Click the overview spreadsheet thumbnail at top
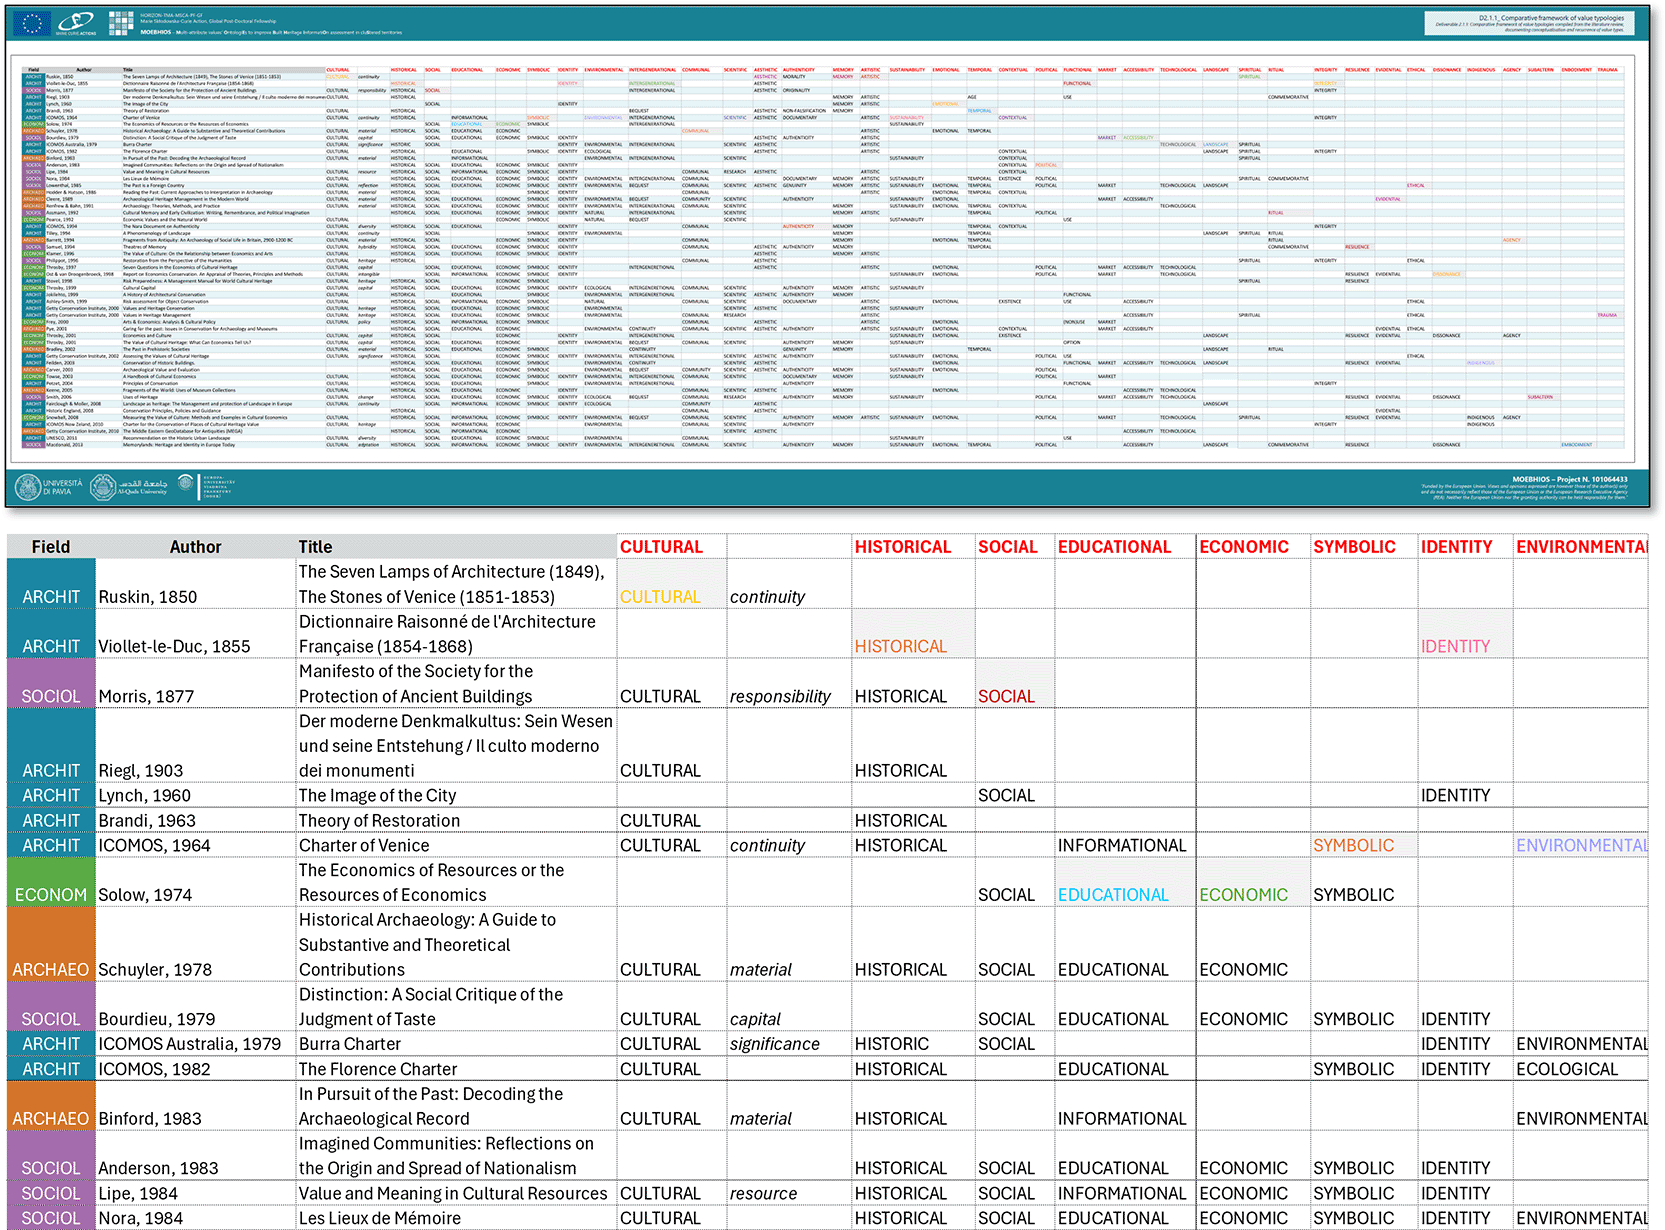 [828, 256]
